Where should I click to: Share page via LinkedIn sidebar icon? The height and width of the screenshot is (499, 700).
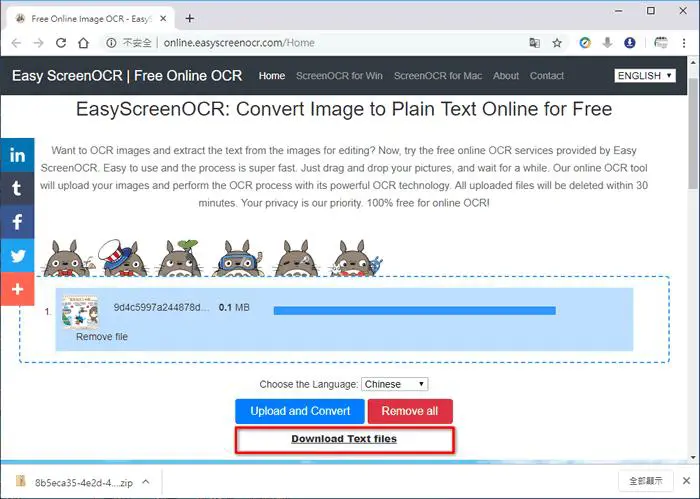17,155
